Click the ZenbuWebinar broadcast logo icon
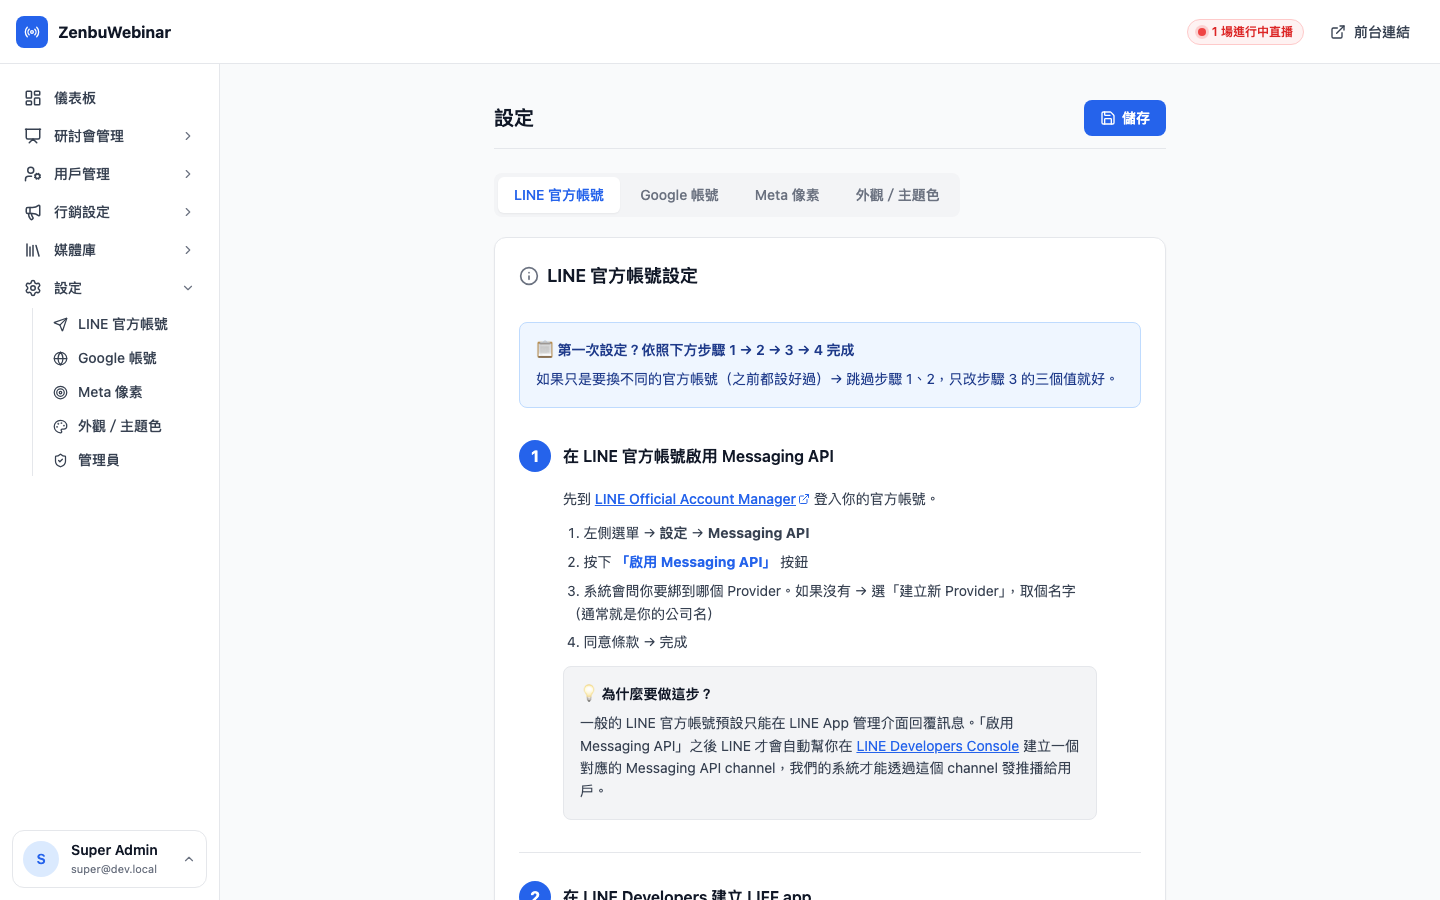 tap(32, 32)
